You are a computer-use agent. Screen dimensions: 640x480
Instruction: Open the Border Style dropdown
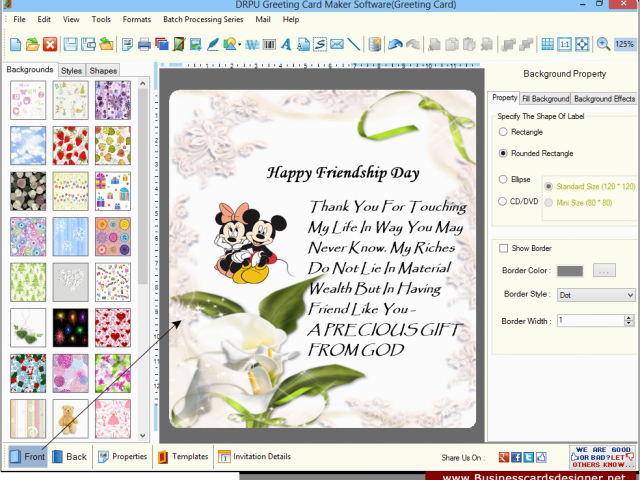coord(596,295)
